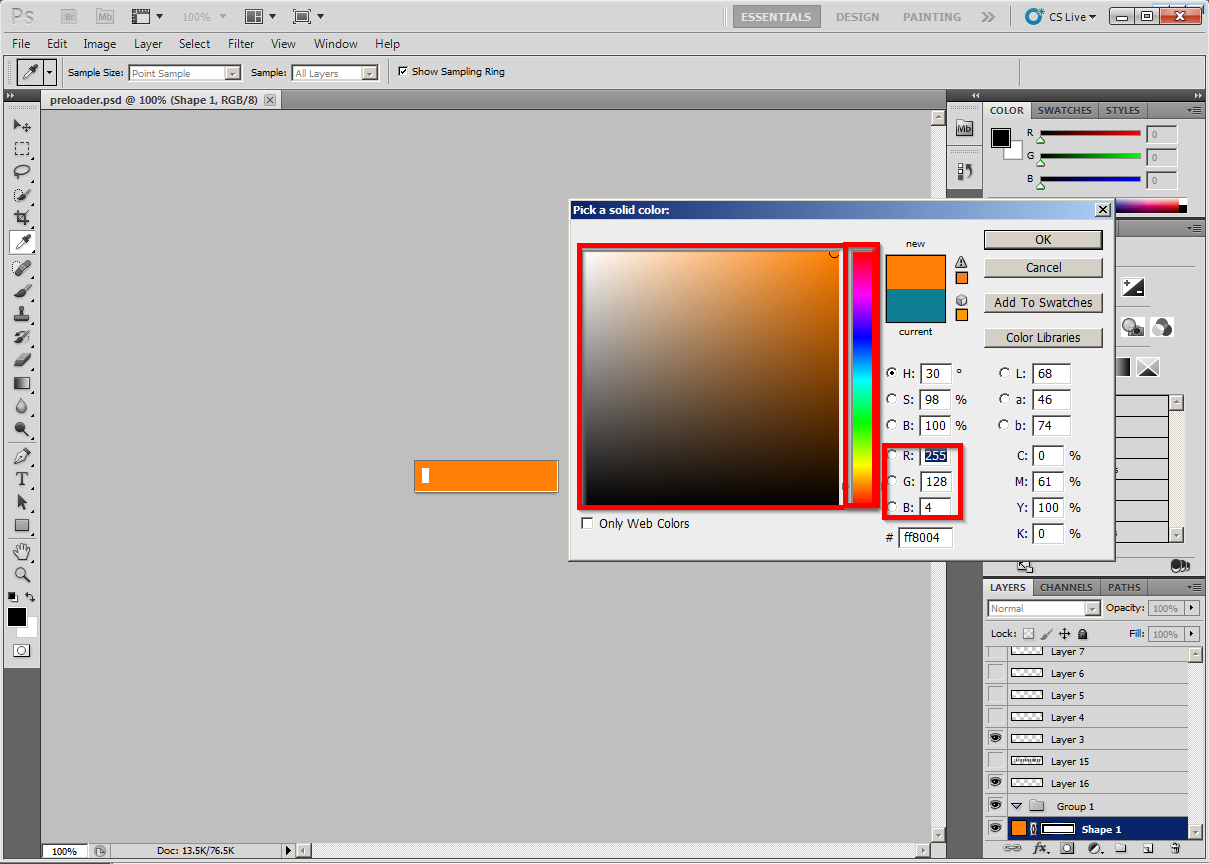Hide Layer 16 with its eye icon
This screenshot has width=1209, height=864.
996,783
